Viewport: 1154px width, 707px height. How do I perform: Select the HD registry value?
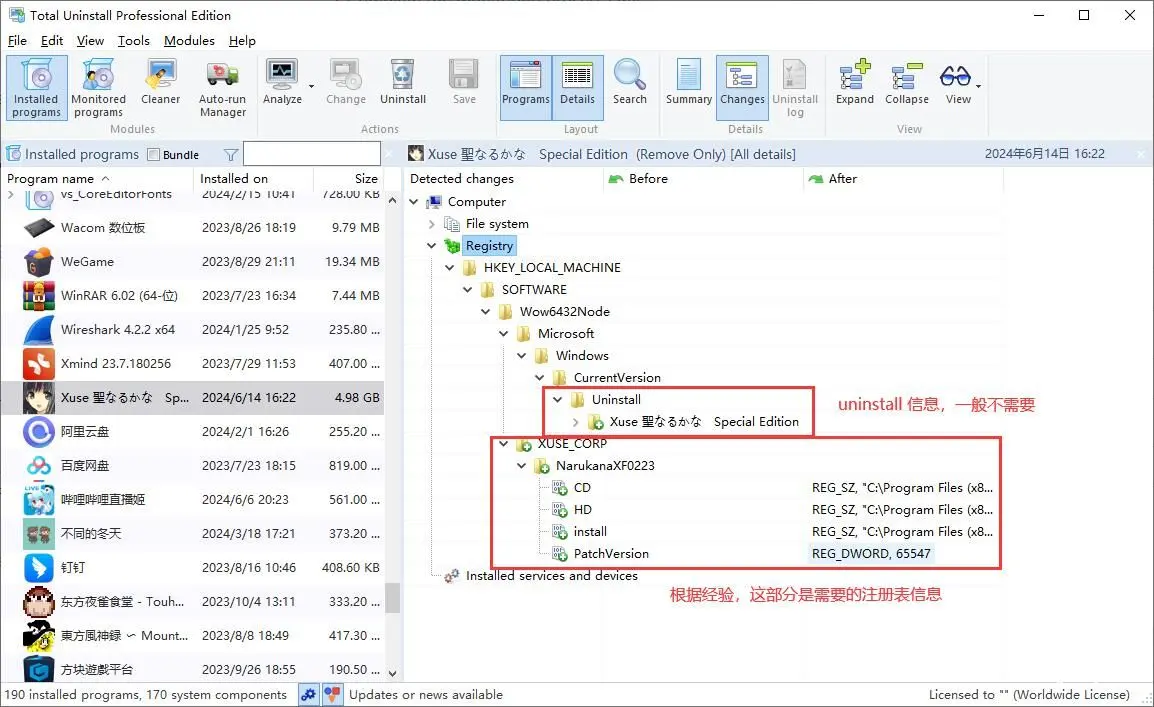pyautogui.click(x=582, y=510)
